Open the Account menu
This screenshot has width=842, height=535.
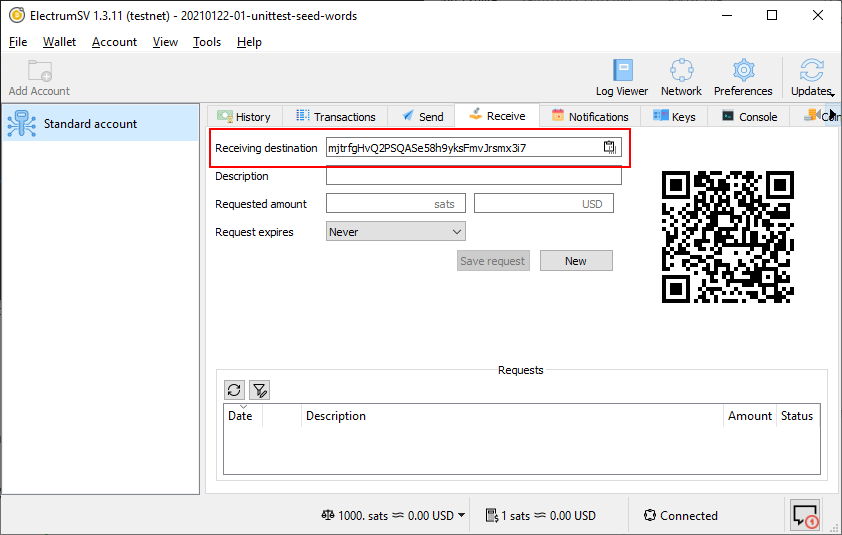coord(114,42)
